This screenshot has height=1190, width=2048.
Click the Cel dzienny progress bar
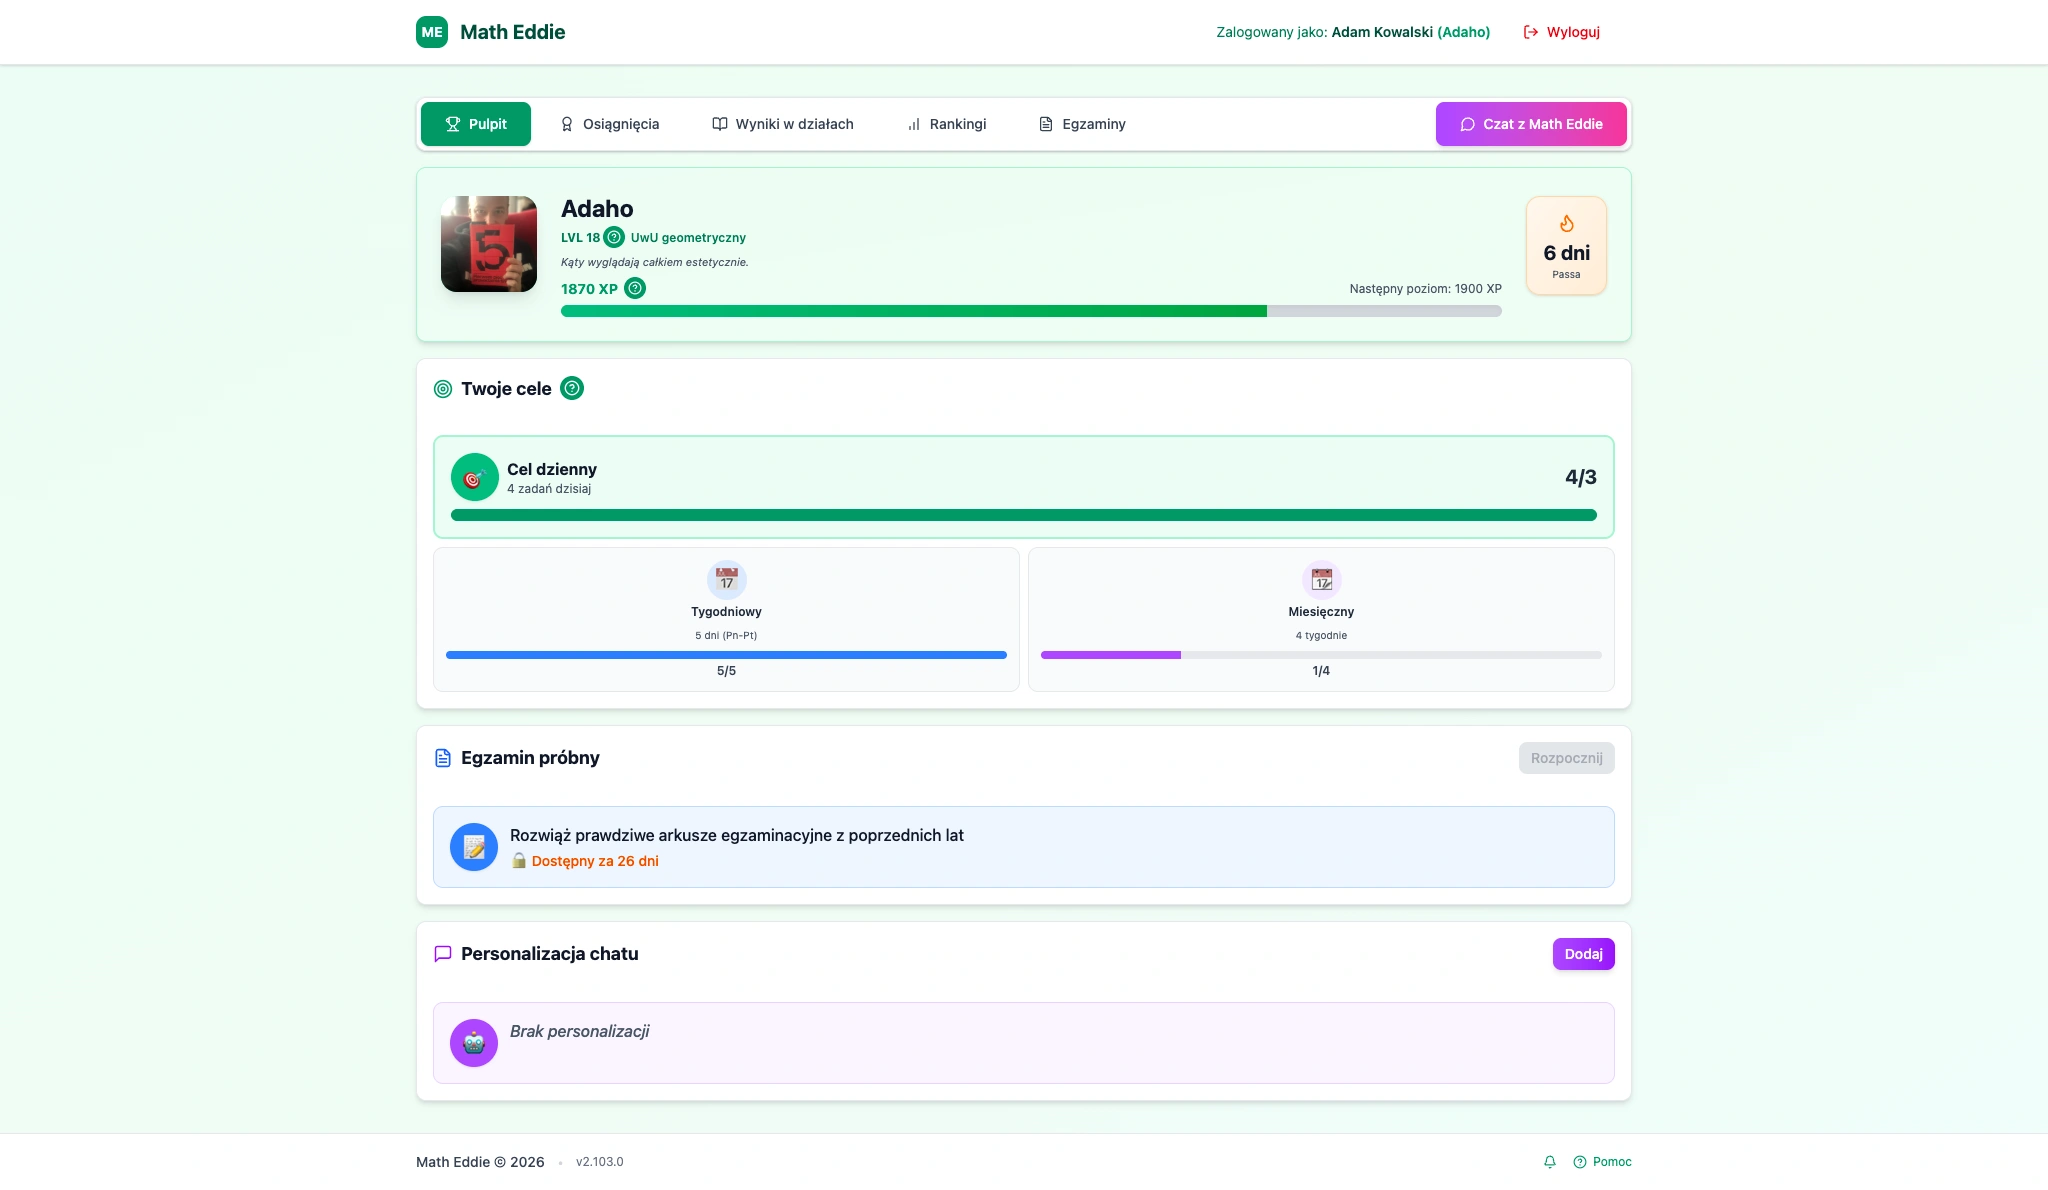click(1024, 515)
